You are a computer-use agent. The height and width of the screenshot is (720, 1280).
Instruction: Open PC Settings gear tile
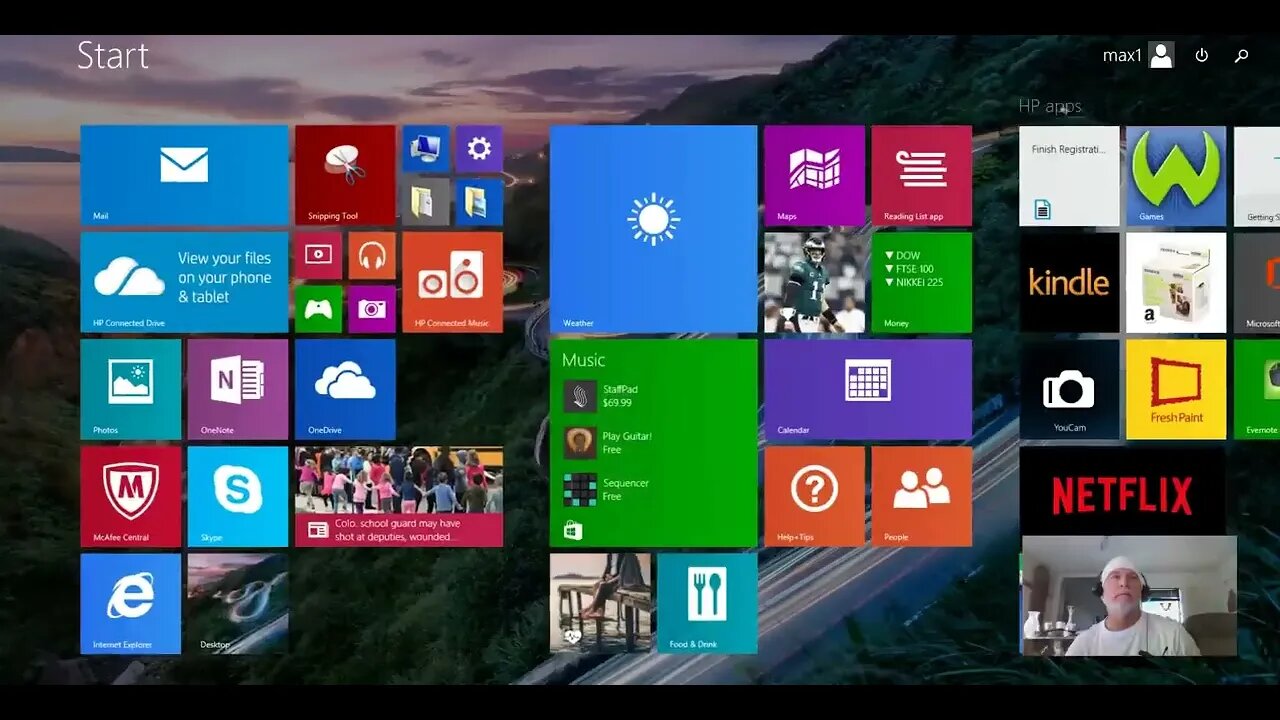coord(479,148)
